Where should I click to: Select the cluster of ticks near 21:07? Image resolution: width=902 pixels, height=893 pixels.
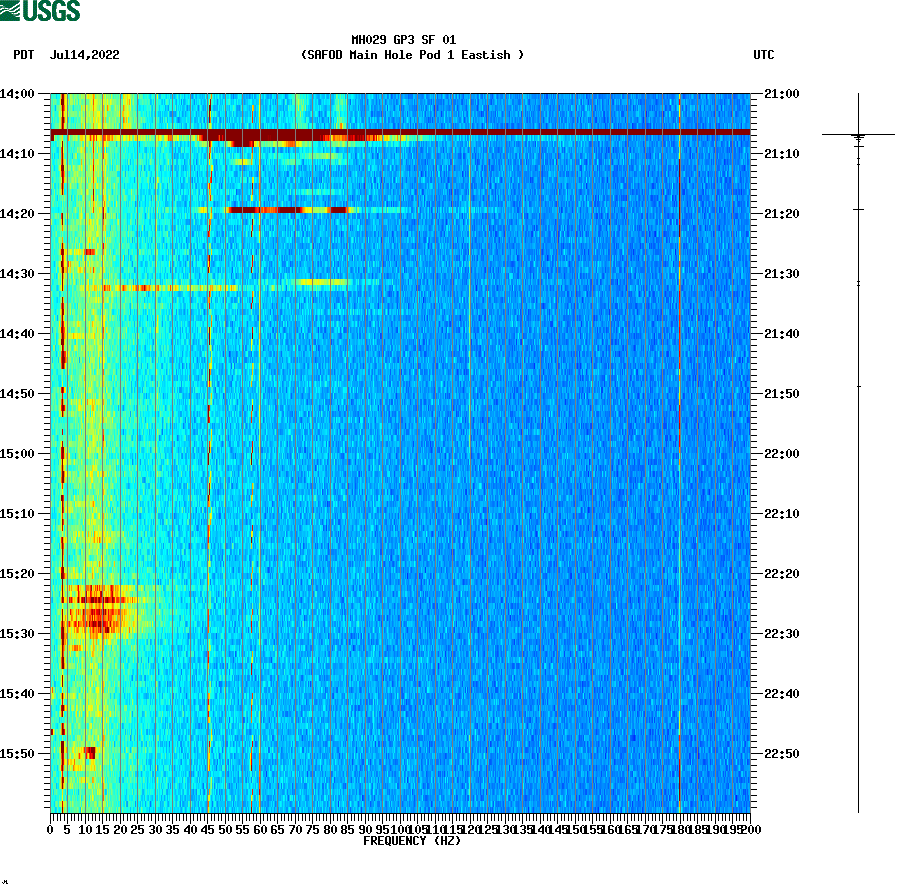pyautogui.click(x=858, y=135)
